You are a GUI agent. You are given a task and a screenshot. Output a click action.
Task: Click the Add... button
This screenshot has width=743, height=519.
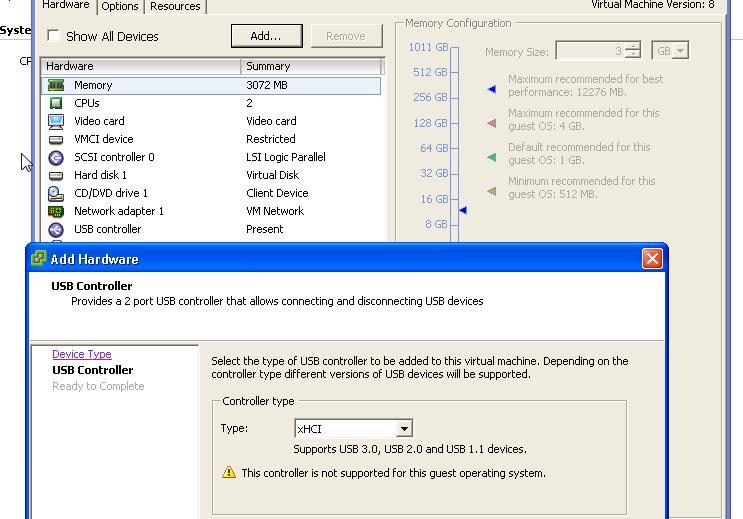(x=266, y=36)
